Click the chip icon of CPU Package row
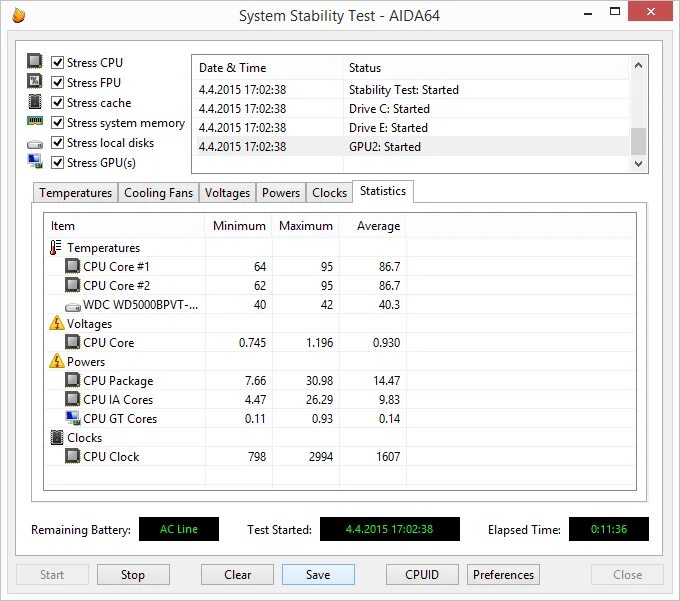 pyautogui.click(x=72, y=380)
